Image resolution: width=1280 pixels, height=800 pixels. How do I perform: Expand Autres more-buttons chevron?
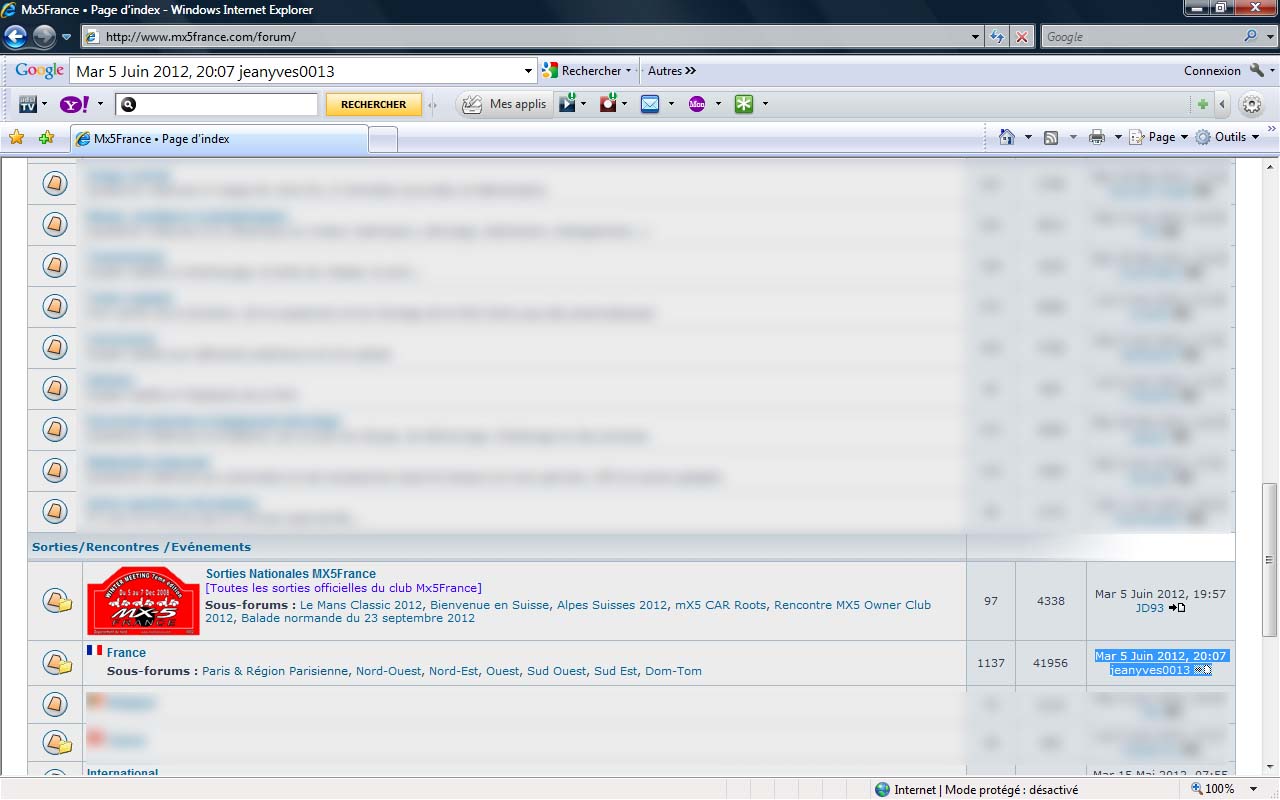[x=672, y=71]
